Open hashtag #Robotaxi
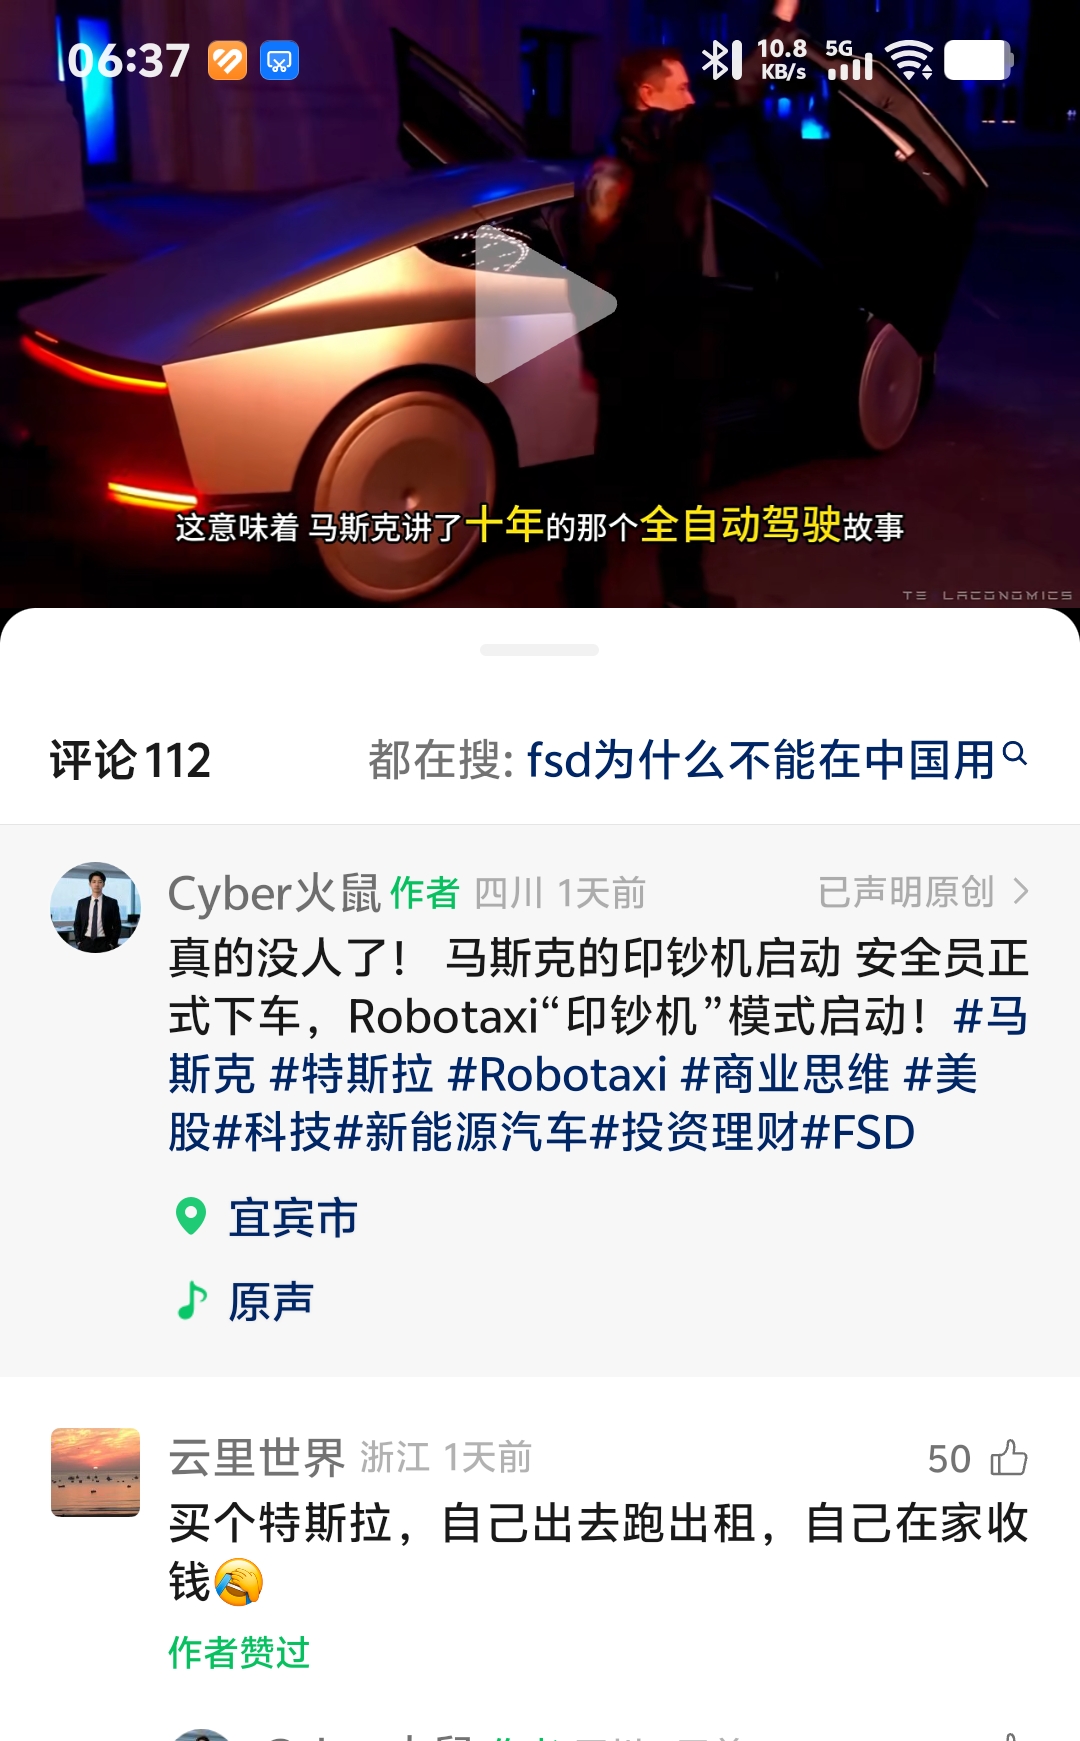 [x=557, y=1075]
